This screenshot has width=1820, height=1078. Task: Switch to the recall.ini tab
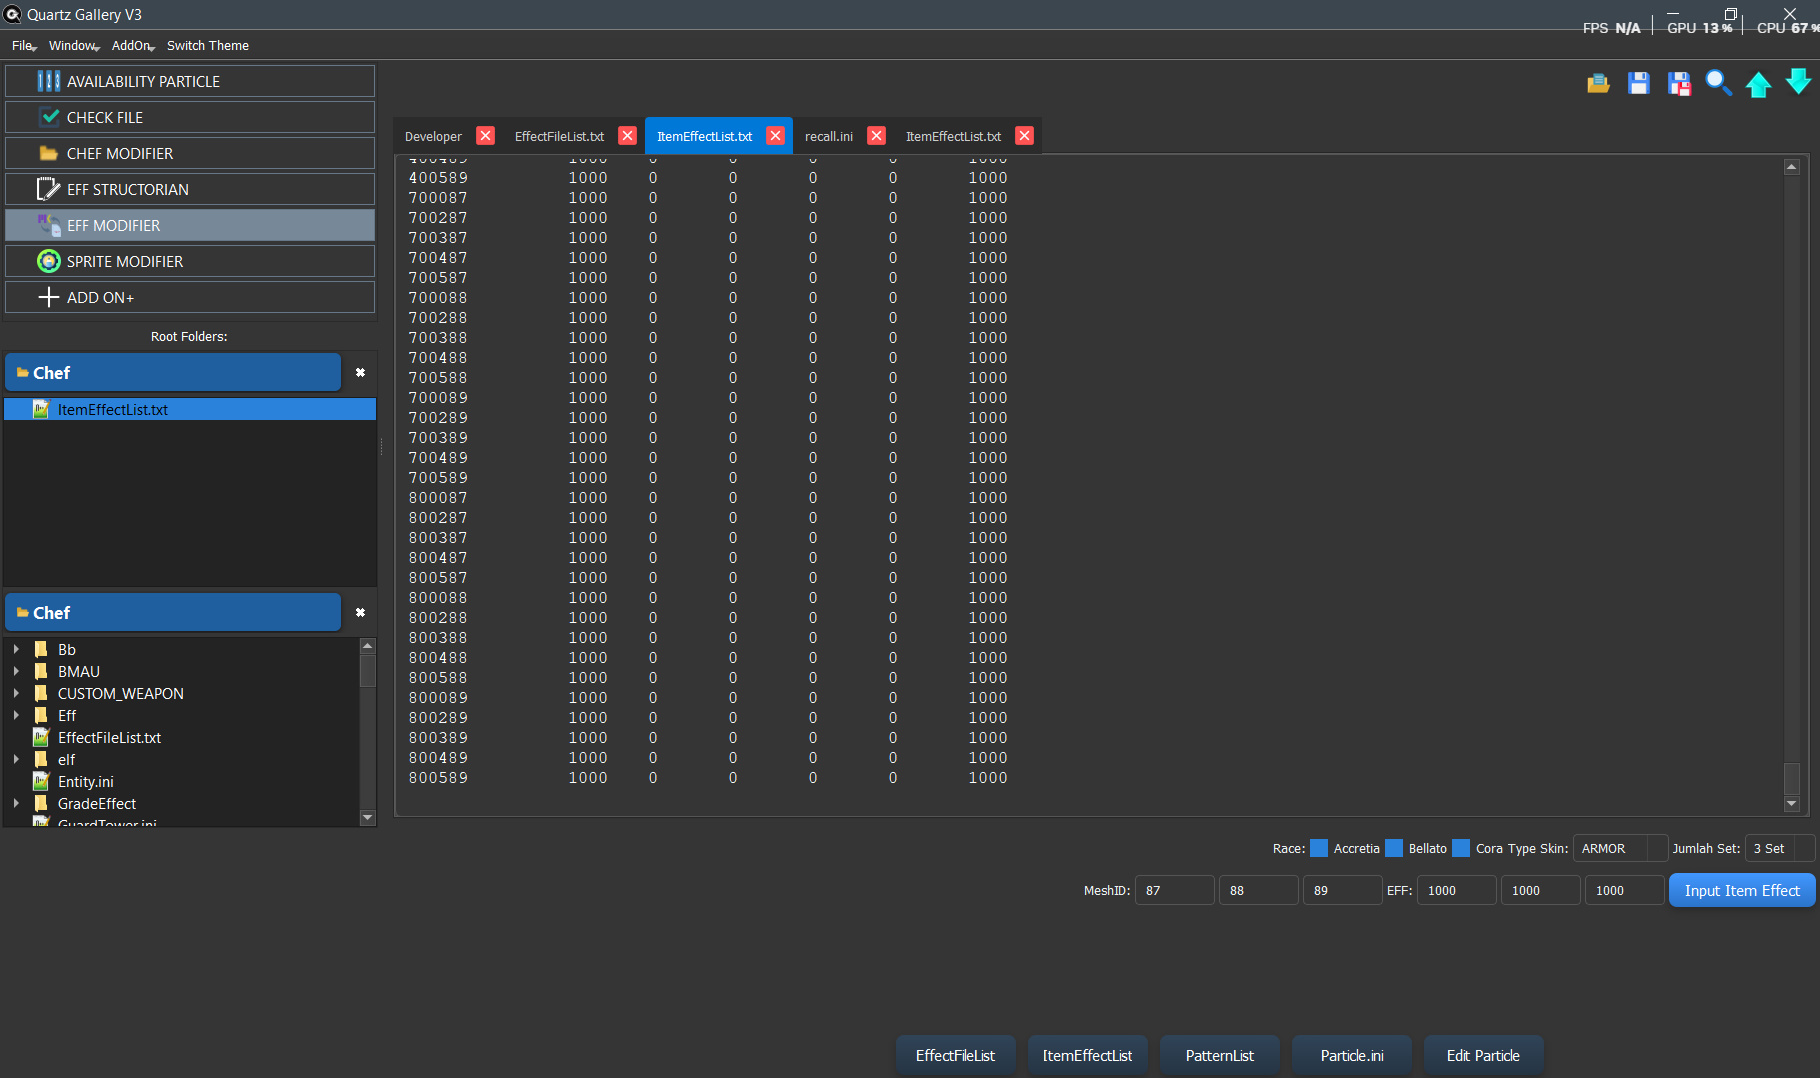(x=828, y=135)
